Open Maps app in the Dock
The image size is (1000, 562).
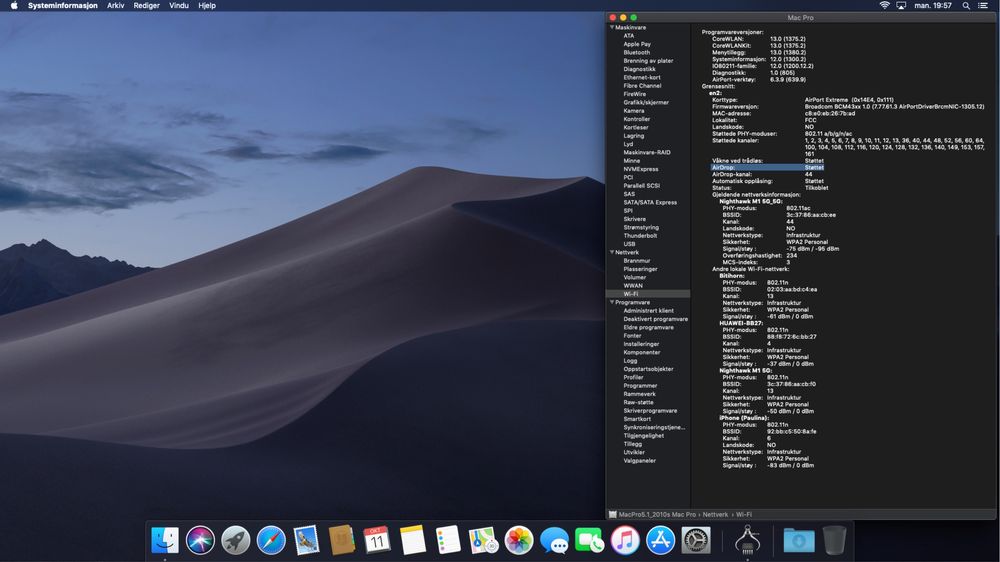(x=483, y=540)
